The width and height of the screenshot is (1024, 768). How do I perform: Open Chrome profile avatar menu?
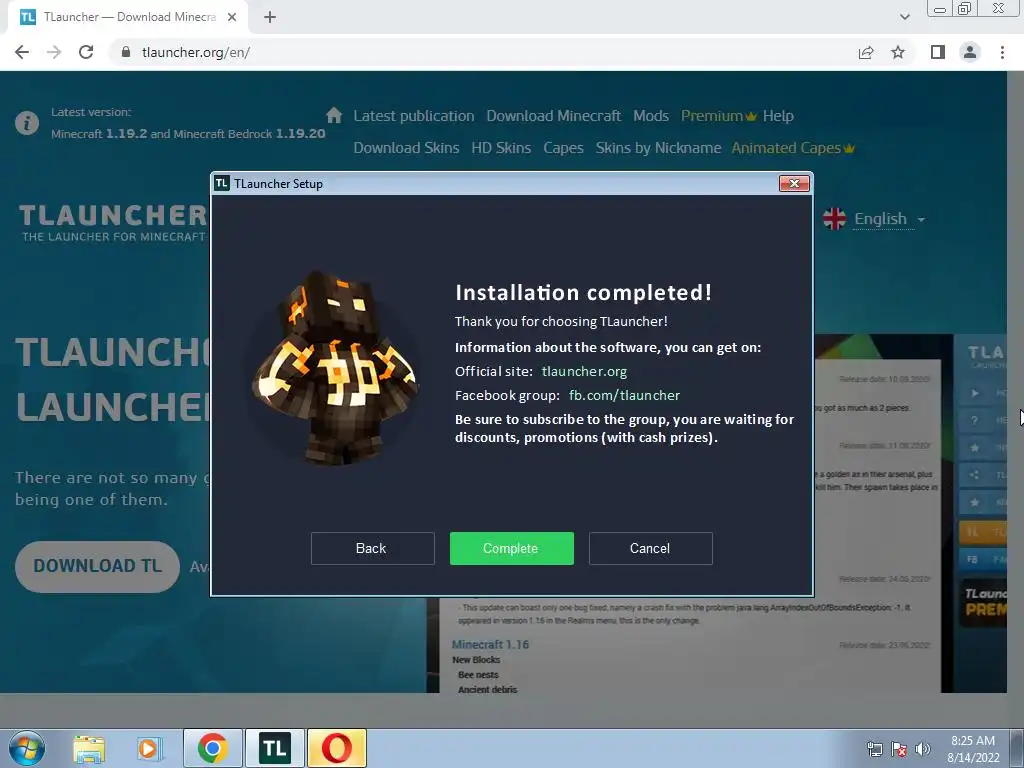tap(970, 52)
